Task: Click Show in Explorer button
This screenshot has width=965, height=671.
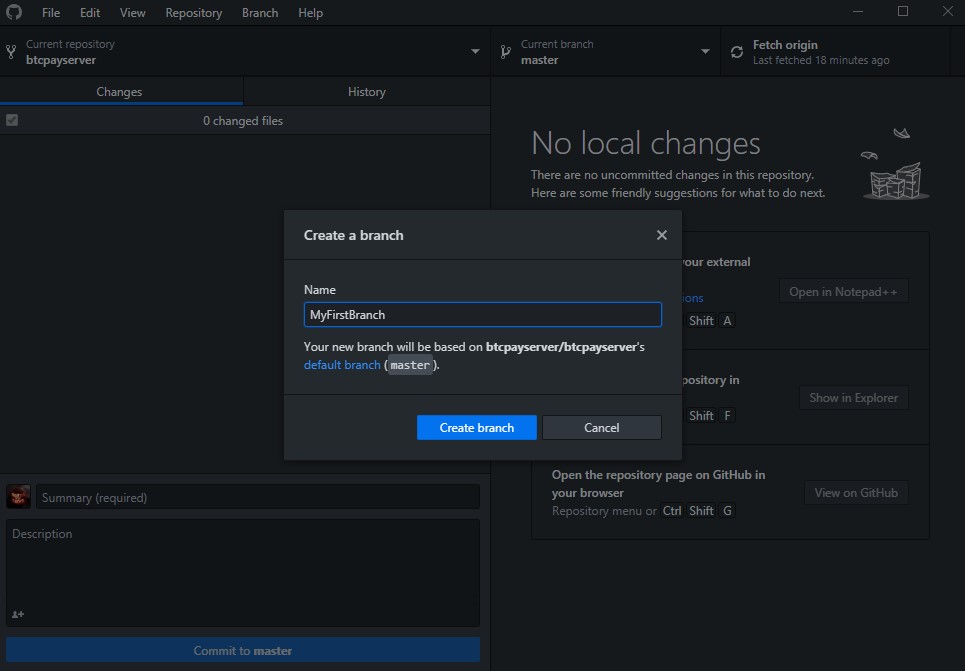Action: point(853,398)
